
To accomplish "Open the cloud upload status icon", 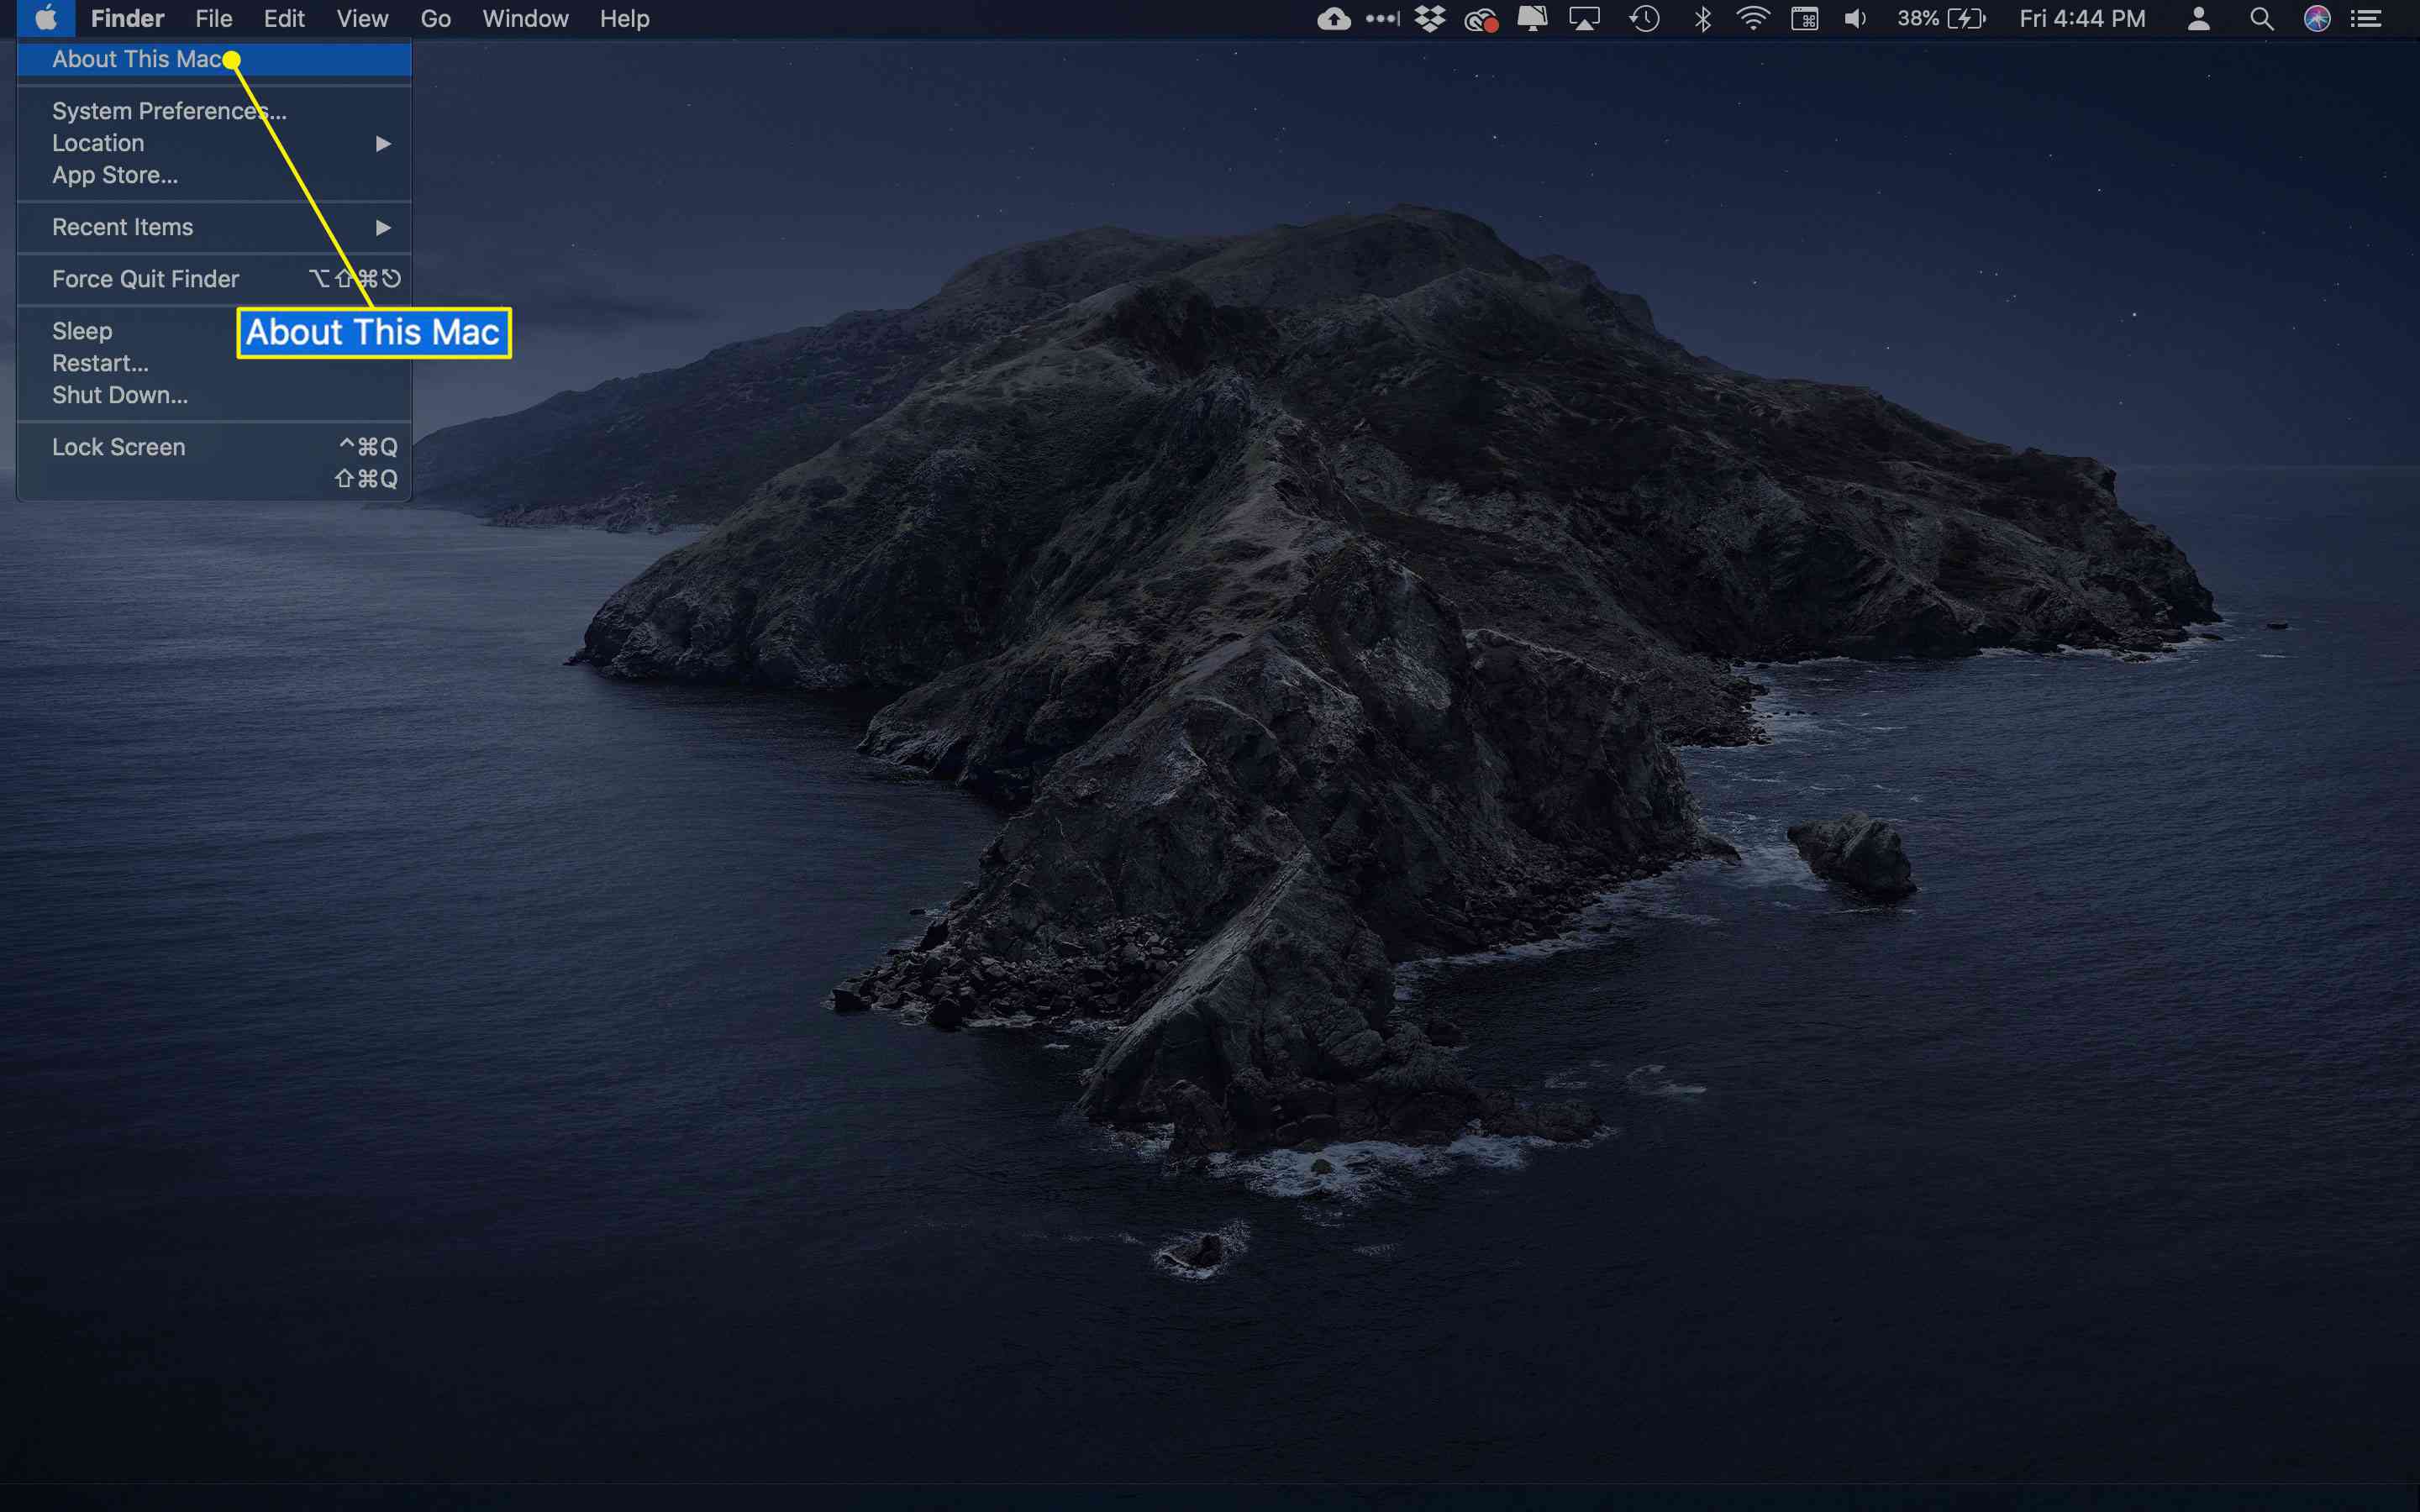I will point(1333,19).
